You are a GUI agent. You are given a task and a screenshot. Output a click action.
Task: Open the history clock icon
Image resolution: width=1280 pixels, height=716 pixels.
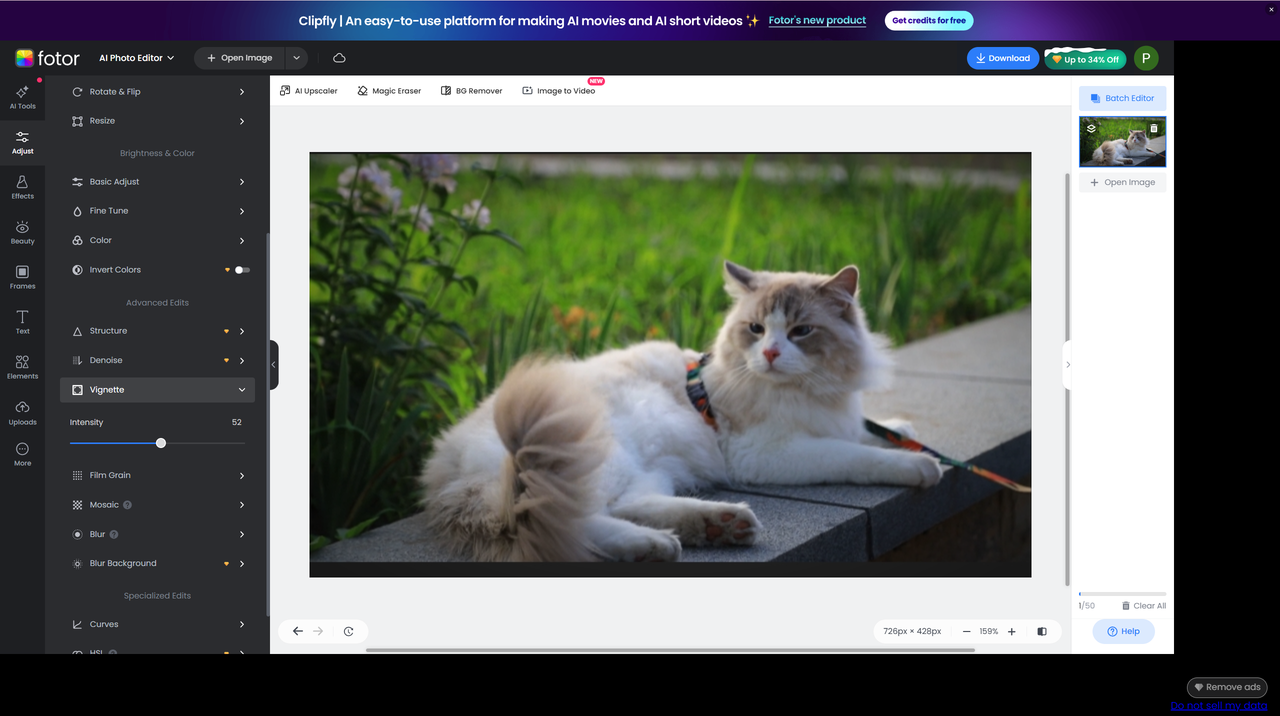click(x=348, y=631)
